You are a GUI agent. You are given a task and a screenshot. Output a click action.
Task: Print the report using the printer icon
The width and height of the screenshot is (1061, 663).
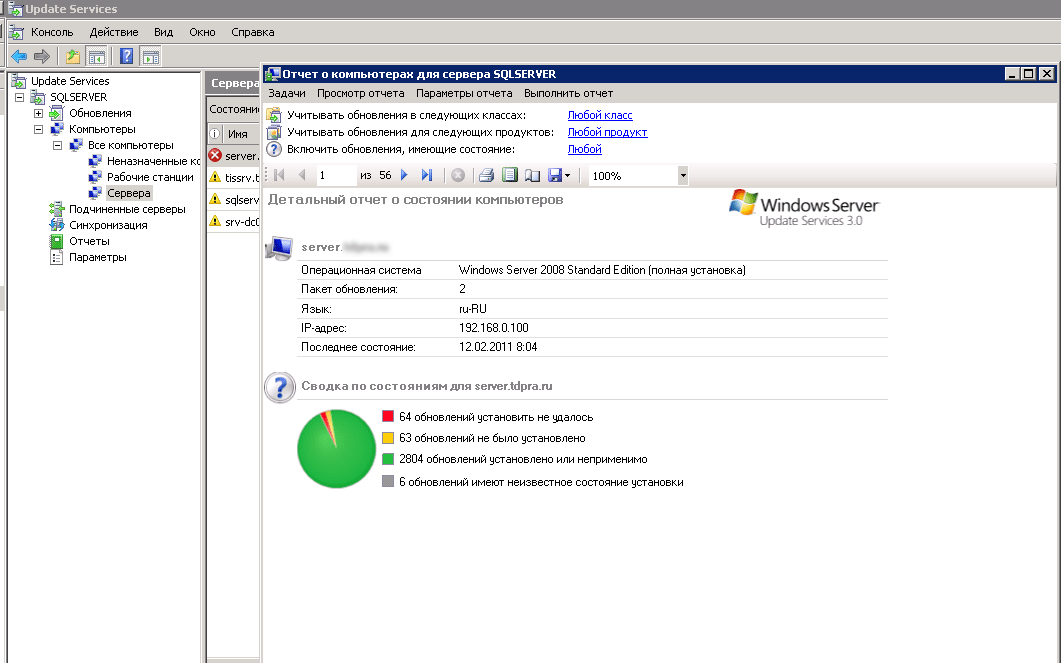(486, 175)
